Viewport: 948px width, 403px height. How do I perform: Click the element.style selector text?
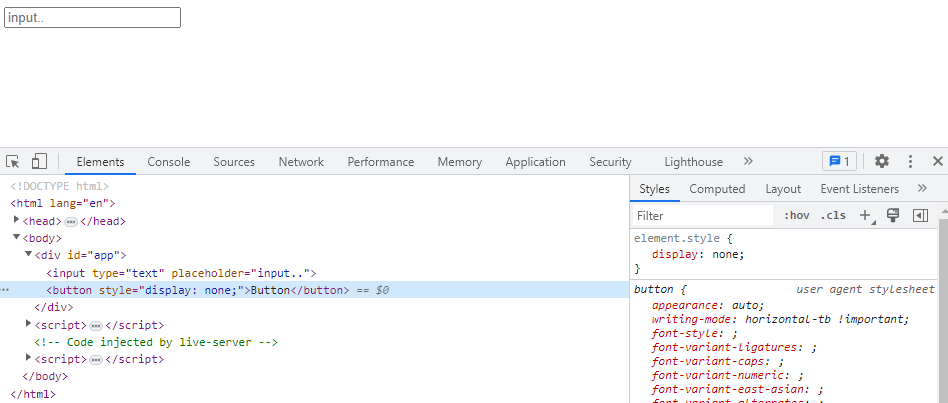point(676,238)
